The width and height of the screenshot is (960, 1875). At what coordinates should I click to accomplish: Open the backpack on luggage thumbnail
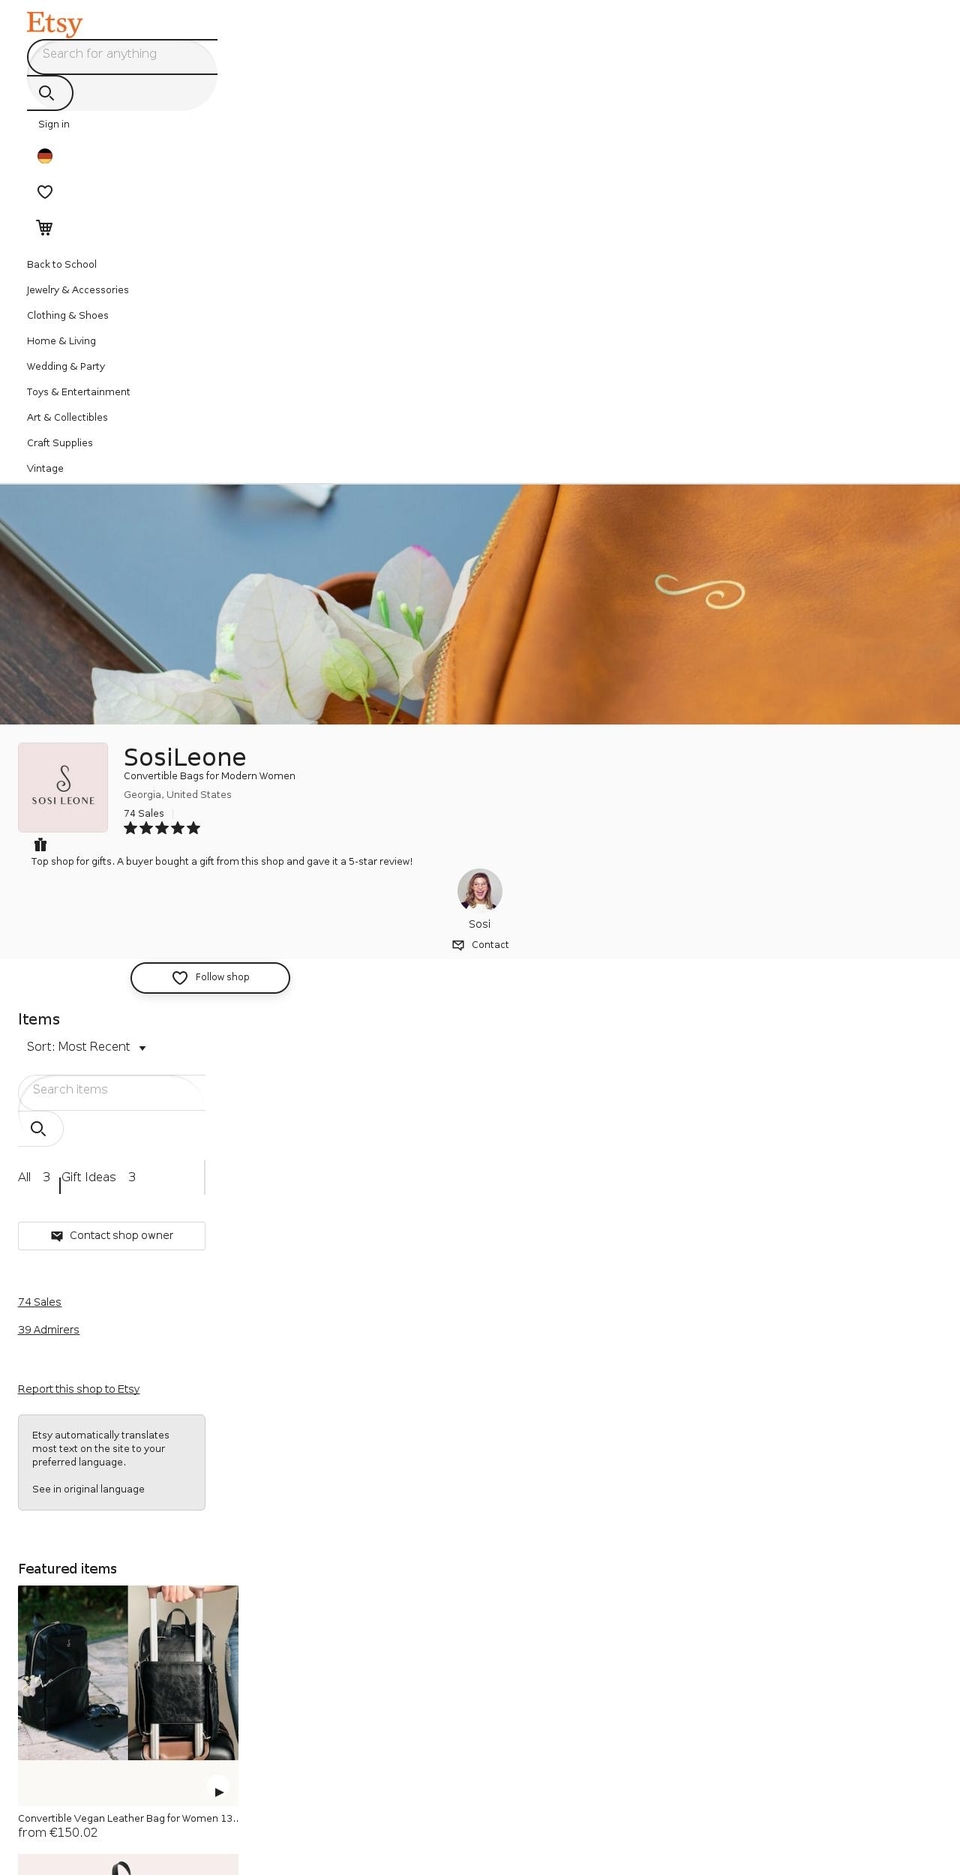click(183, 1672)
